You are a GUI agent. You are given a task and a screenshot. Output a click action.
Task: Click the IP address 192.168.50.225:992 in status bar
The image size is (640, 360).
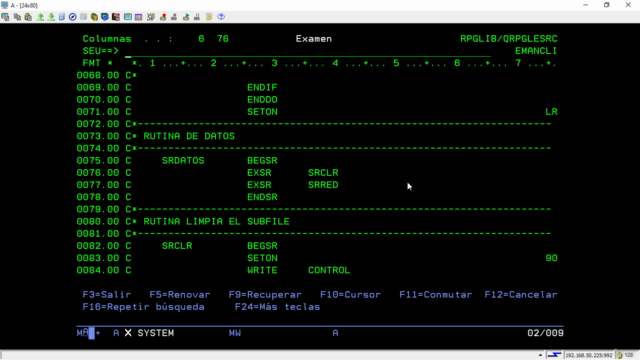tap(589, 355)
